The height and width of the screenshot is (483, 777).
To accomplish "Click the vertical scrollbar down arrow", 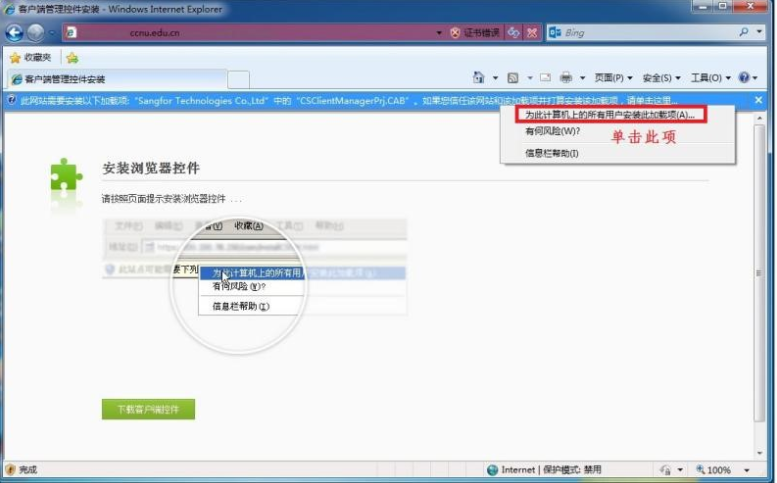I will 759,453.
